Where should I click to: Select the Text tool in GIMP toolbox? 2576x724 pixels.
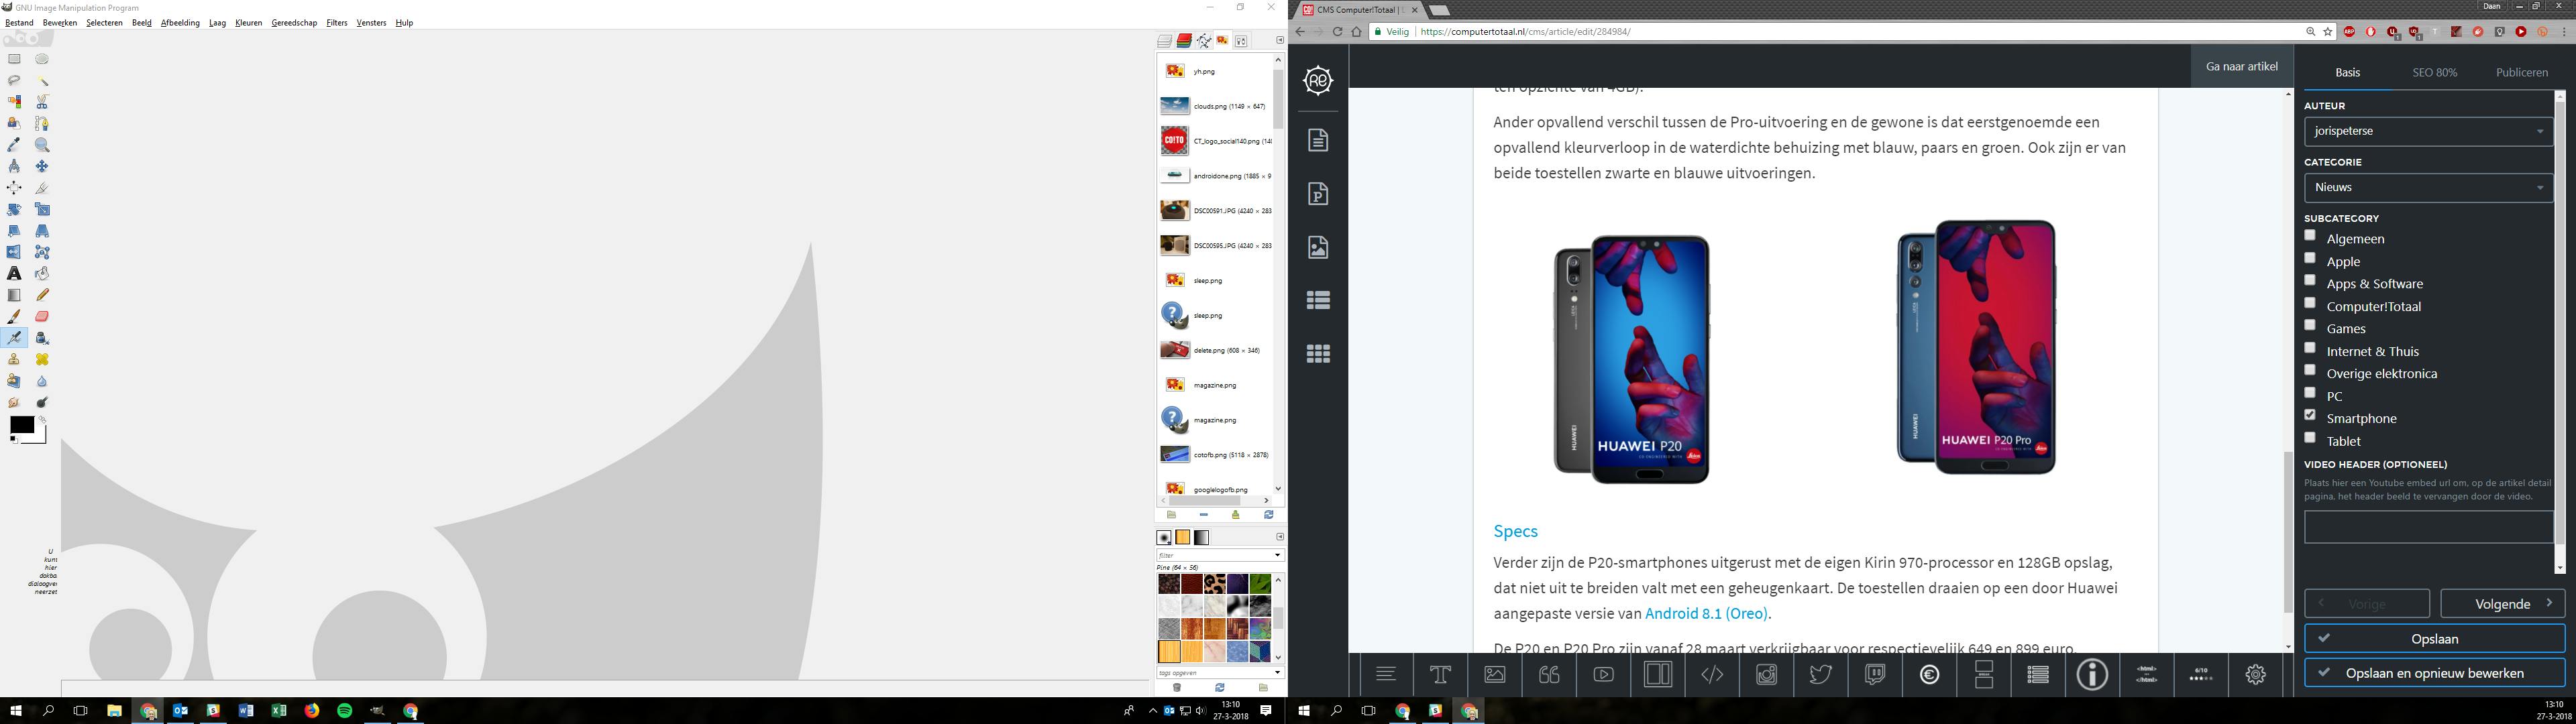[14, 273]
